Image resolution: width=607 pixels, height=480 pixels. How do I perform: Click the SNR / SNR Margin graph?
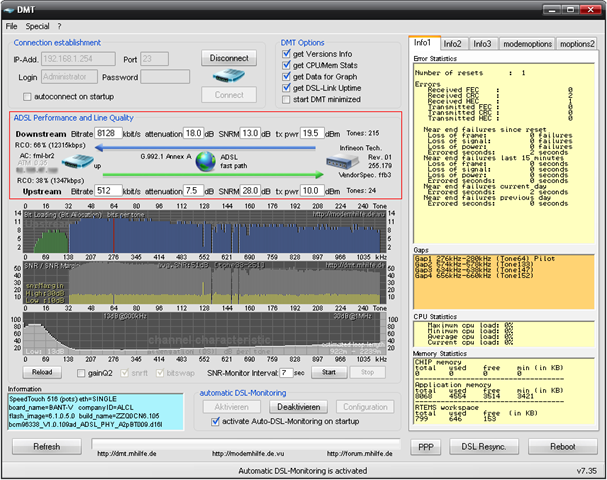(205, 283)
